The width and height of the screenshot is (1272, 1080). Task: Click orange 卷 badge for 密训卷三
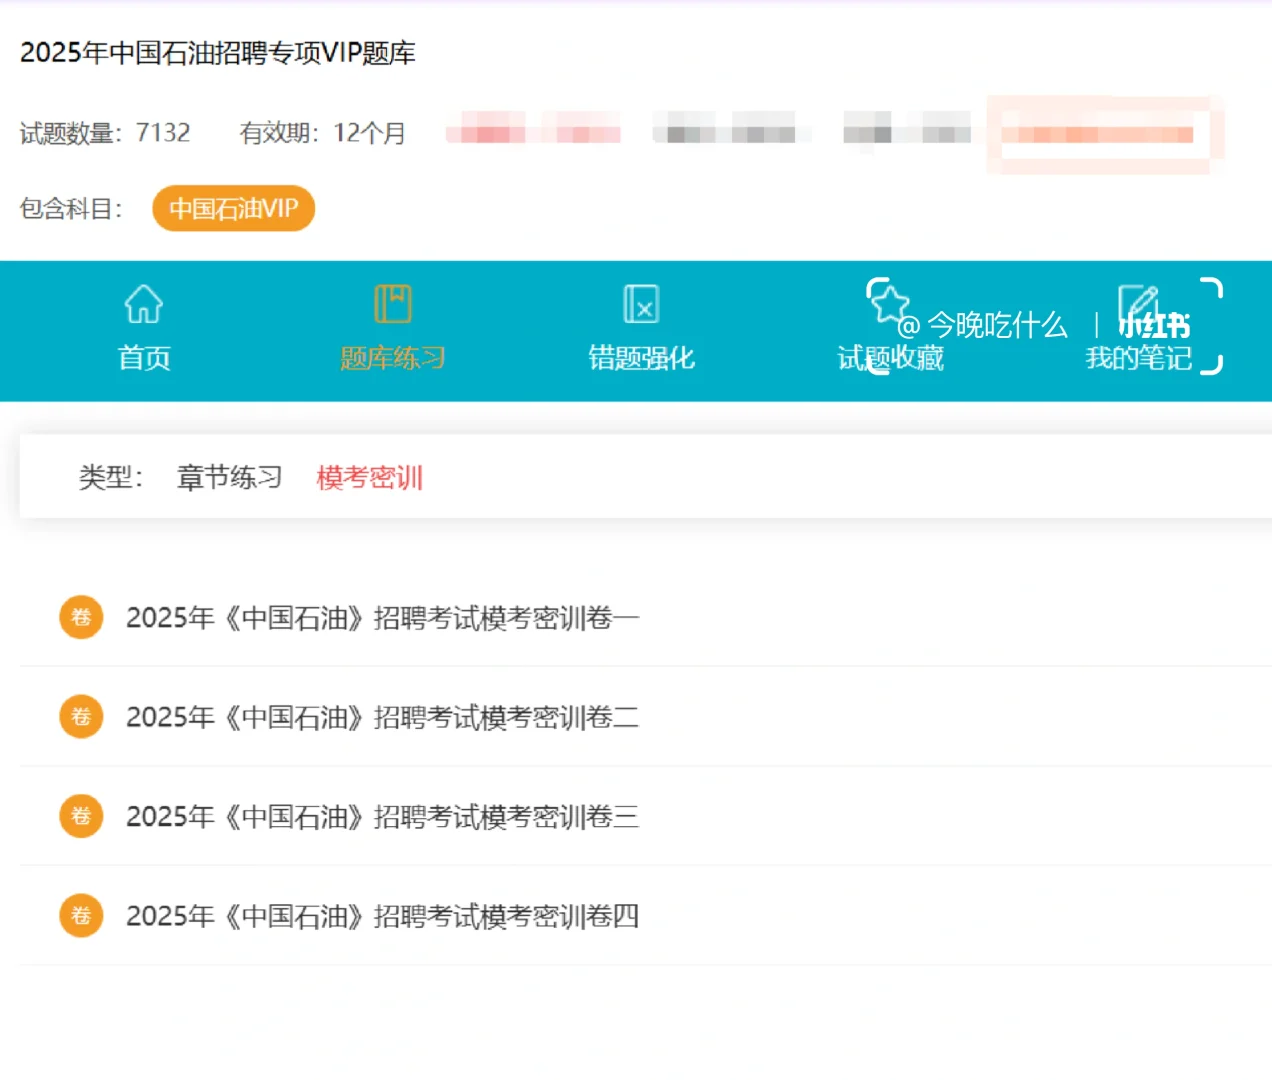tap(81, 816)
